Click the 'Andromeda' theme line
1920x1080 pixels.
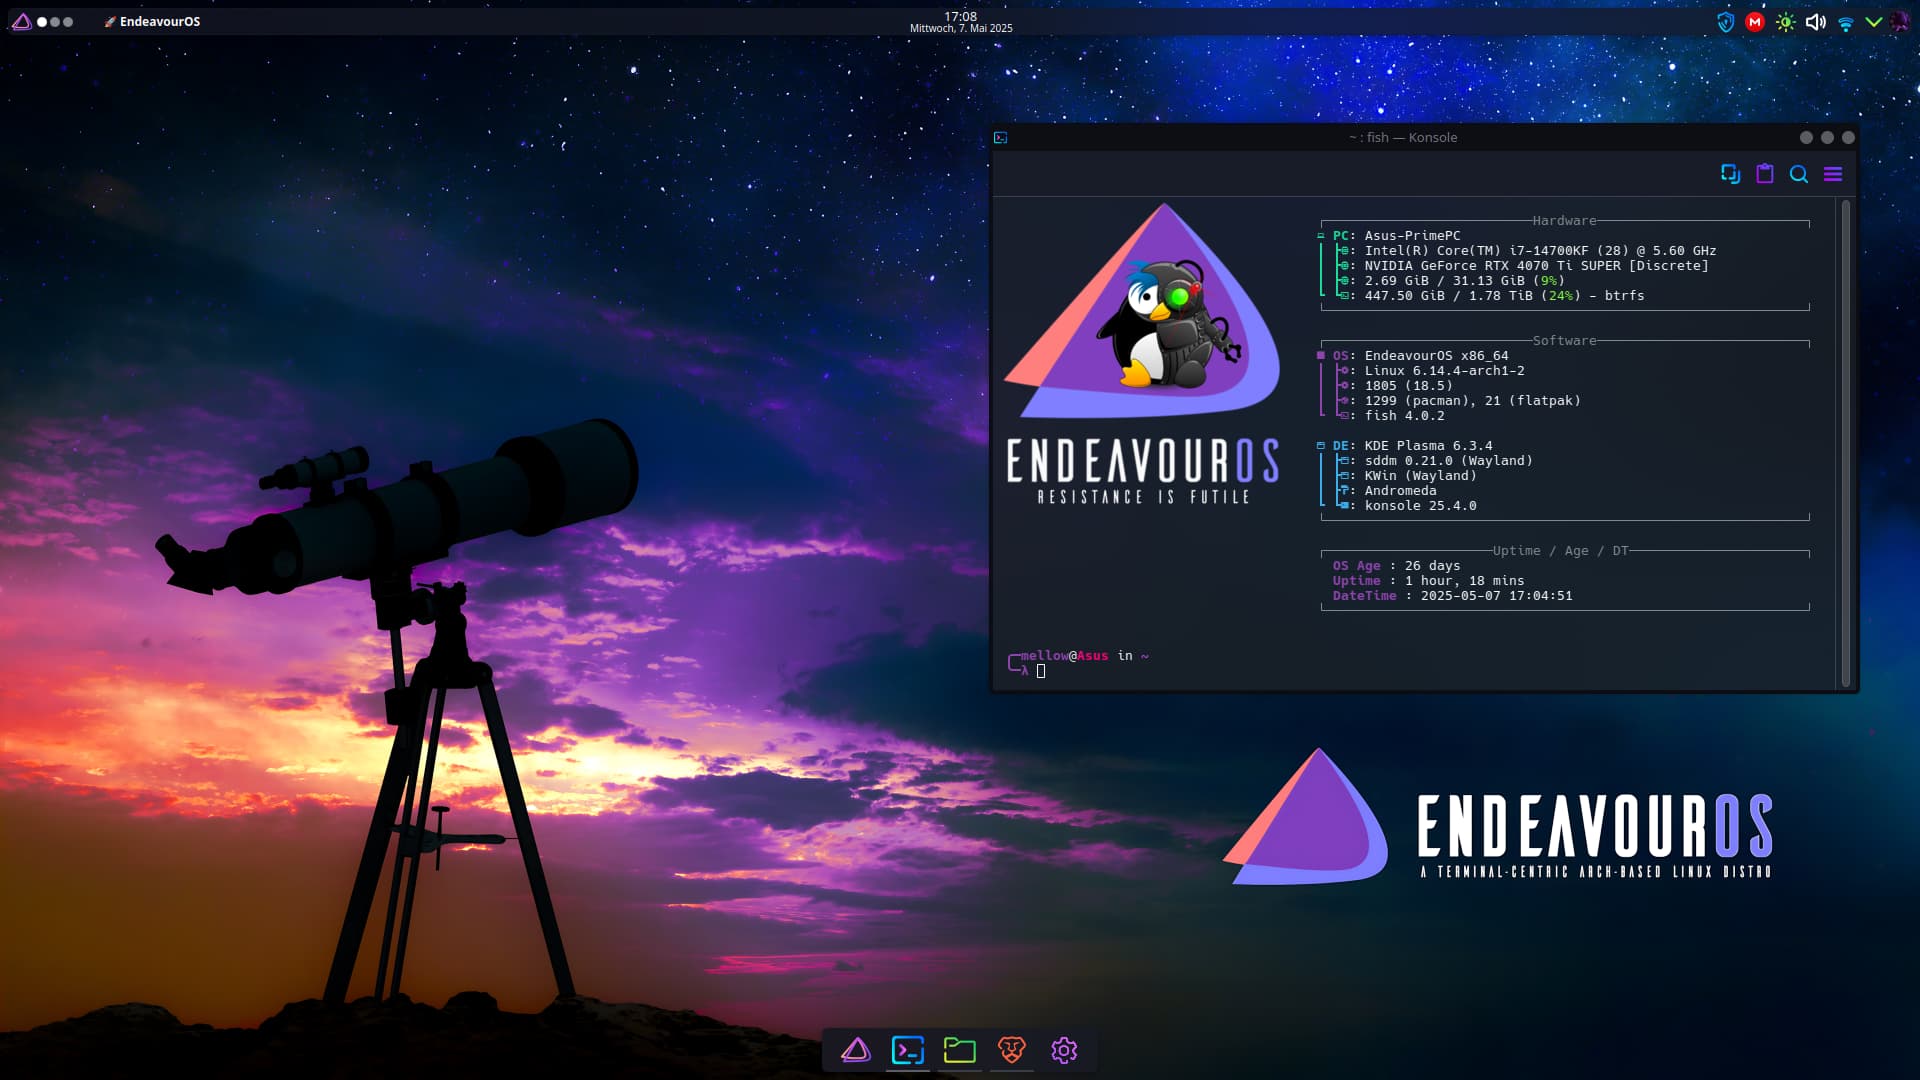pyautogui.click(x=1400, y=491)
